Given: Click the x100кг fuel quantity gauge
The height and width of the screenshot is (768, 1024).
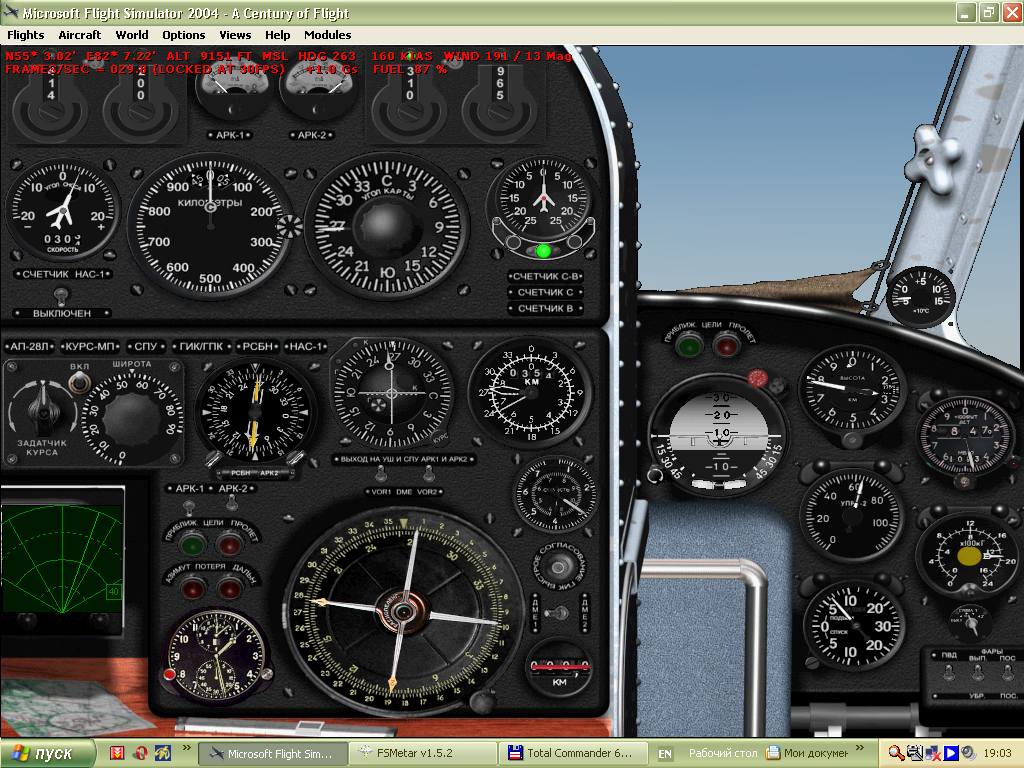Looking at the screenshot, I should [x=969, y=556].
